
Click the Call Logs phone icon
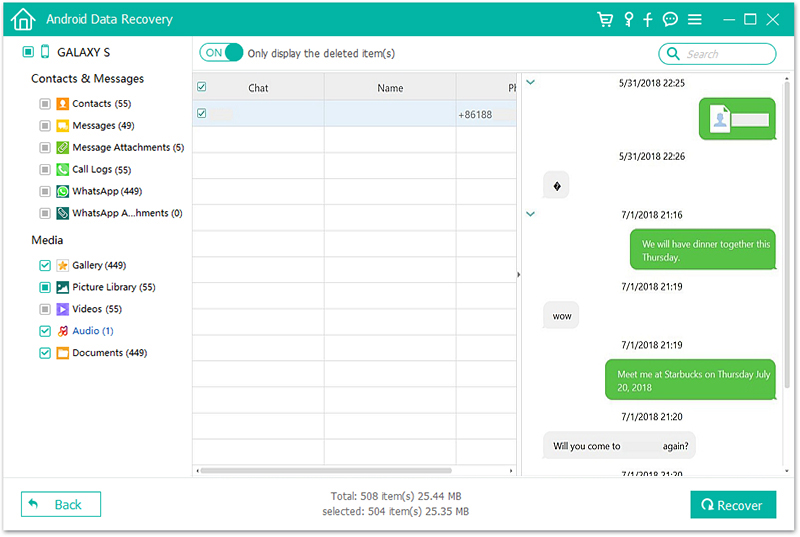(x=62, y=169)
